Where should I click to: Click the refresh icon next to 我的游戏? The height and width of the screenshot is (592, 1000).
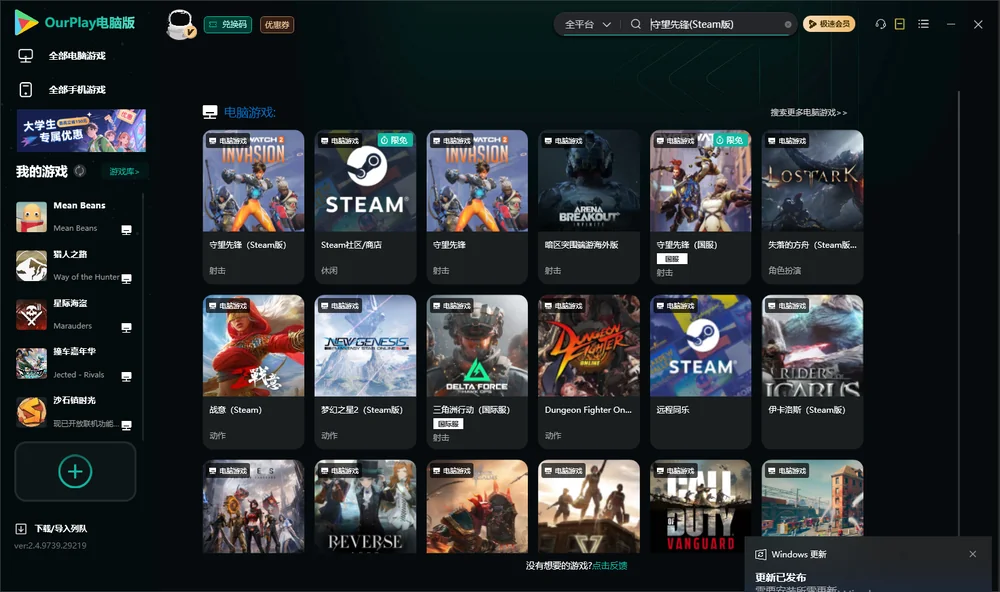[x=80, y=171]
